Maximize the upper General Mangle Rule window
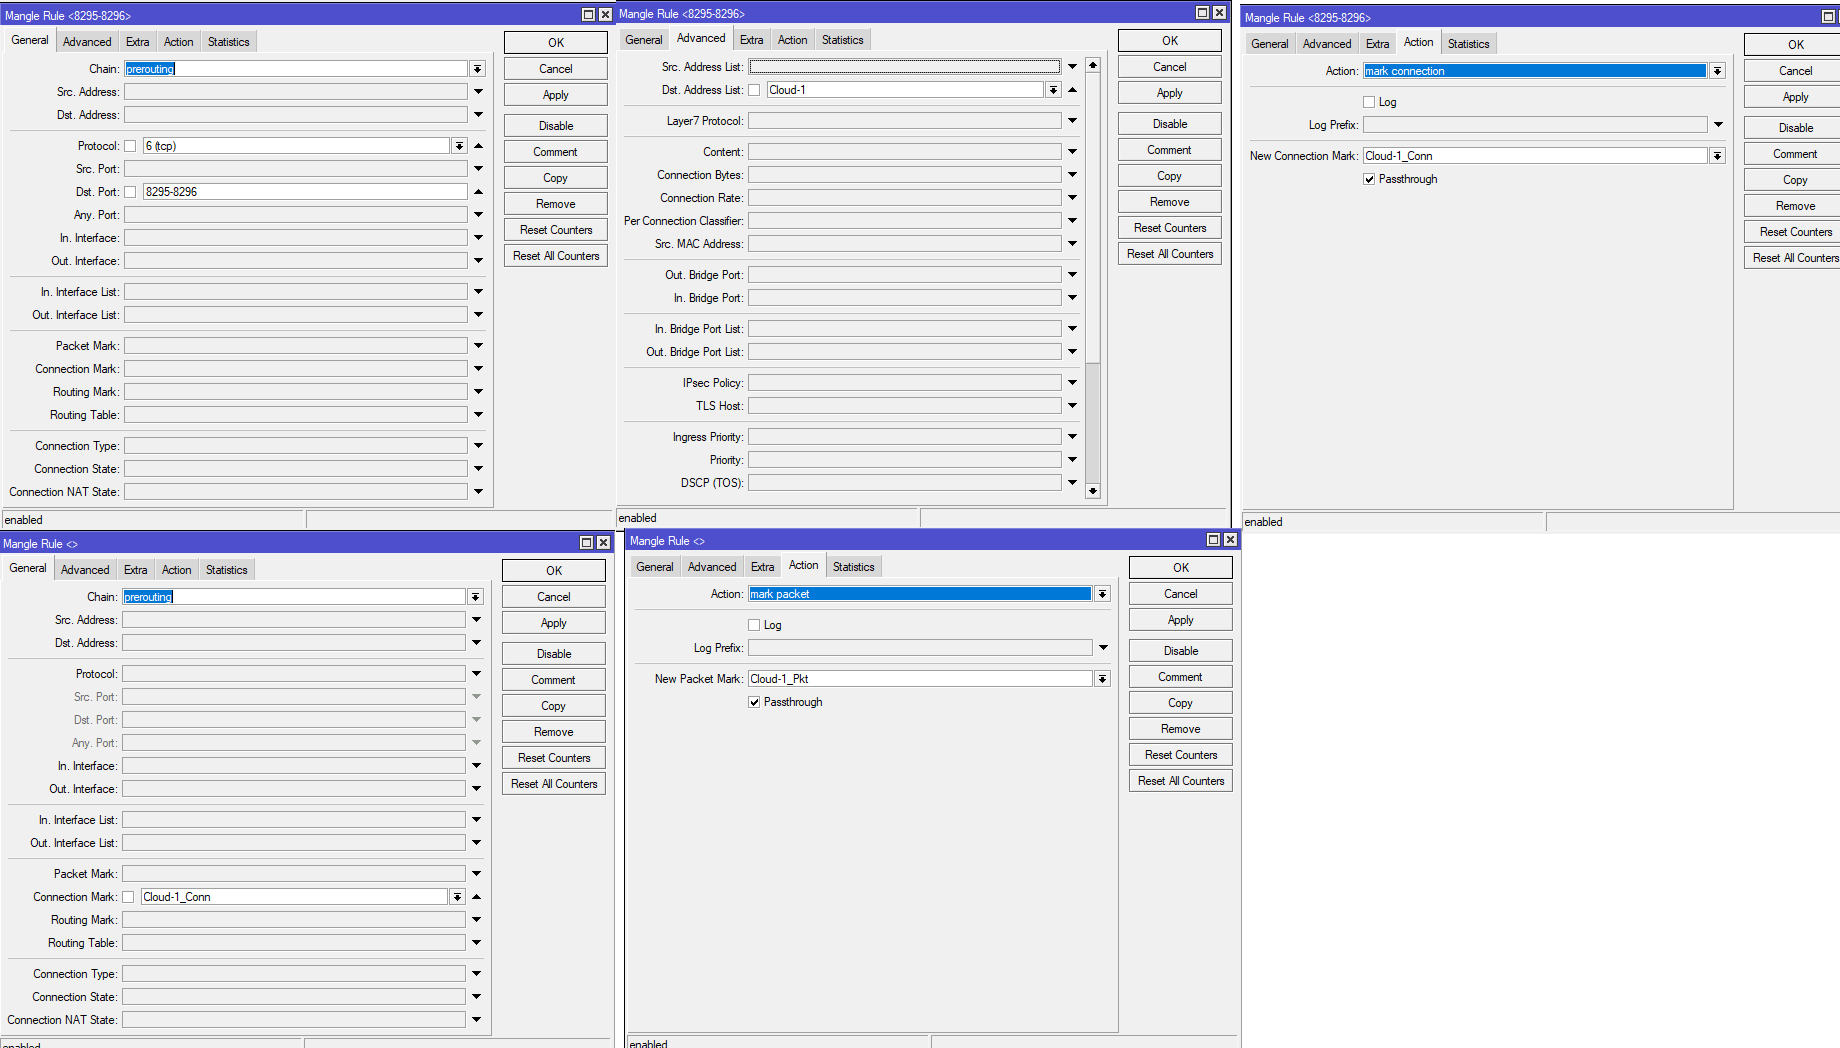The height and width of the screenshot is (1048, 1840). pyautogui.click(x=589, y=15)
